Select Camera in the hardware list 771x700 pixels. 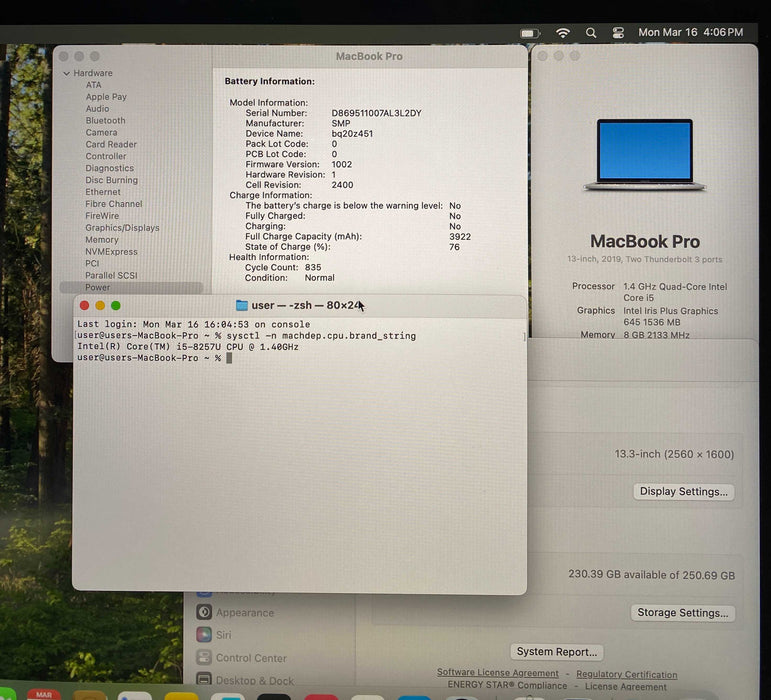point(101,132)
